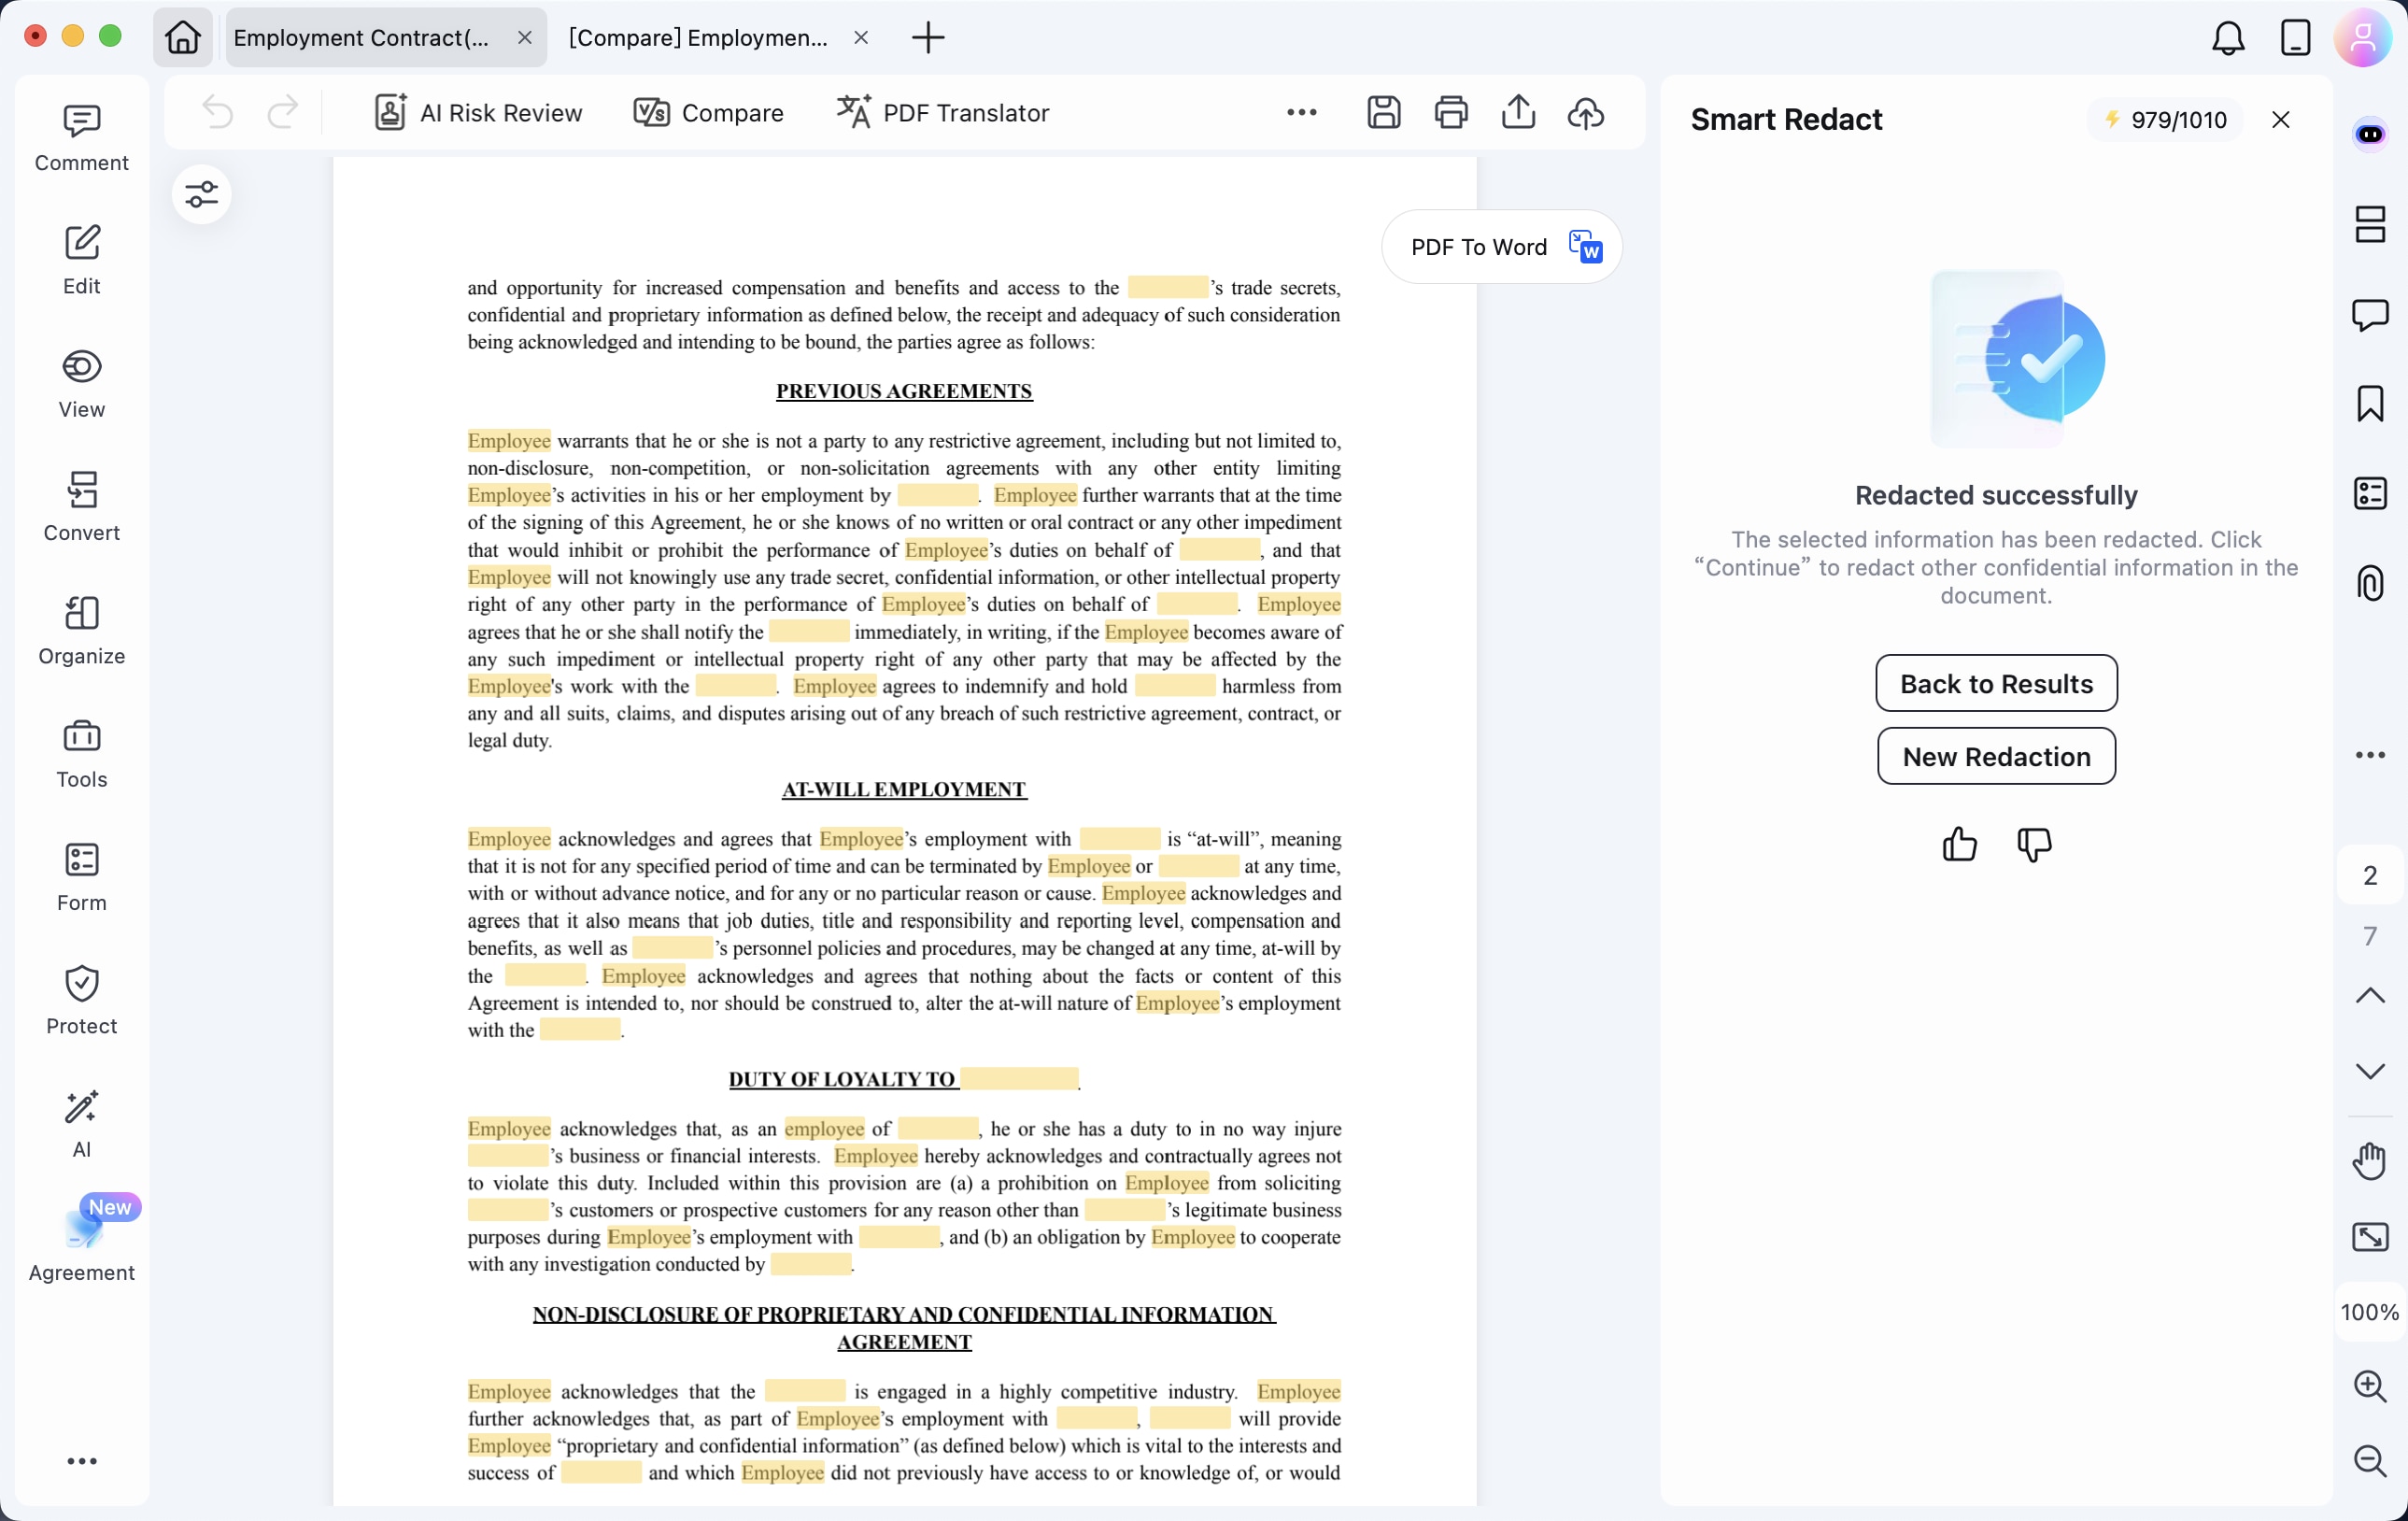
Task: Give thumbs down feedback
Action: click(2034, 845)
